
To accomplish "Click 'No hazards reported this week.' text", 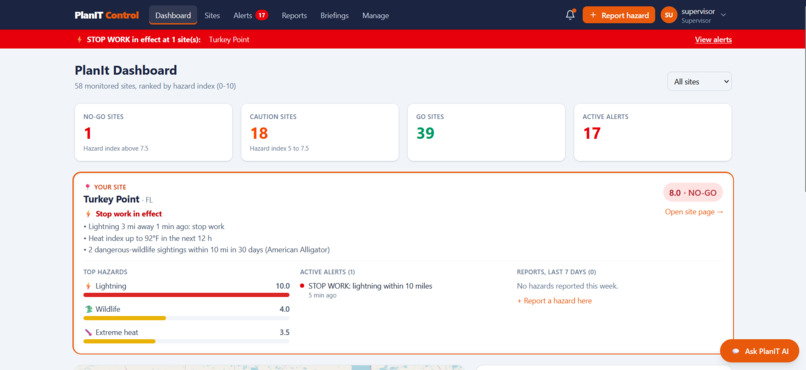I will click(567, 286).
